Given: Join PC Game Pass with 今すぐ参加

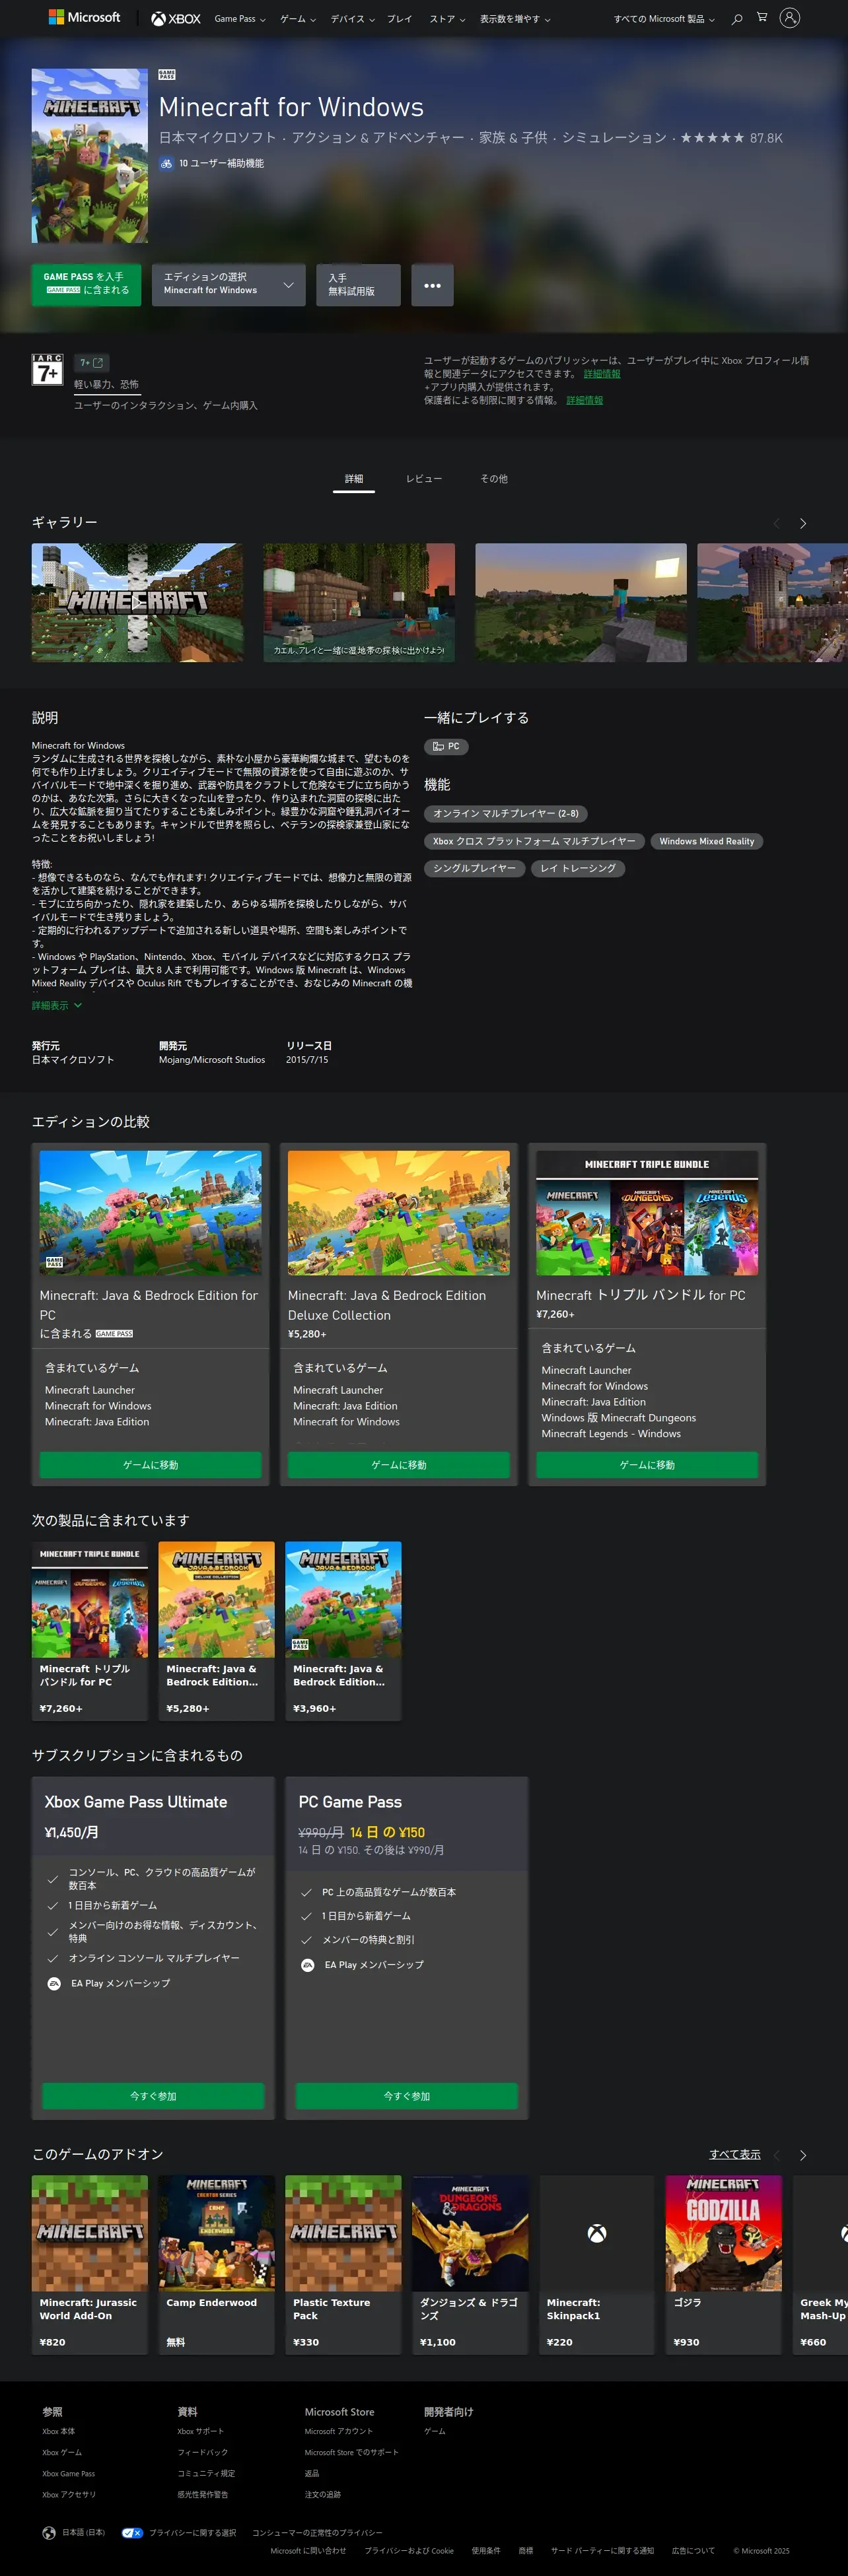Looking at the screenshot, I should [407, 2095].
